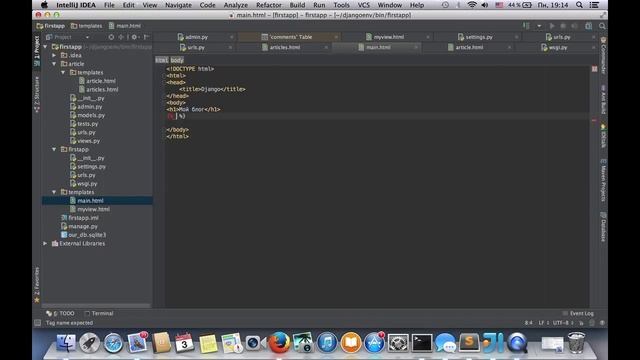This screenshot has height=360, width=640.
Task: Hide the Project tool window with pin icon
Action: (146, 37)
